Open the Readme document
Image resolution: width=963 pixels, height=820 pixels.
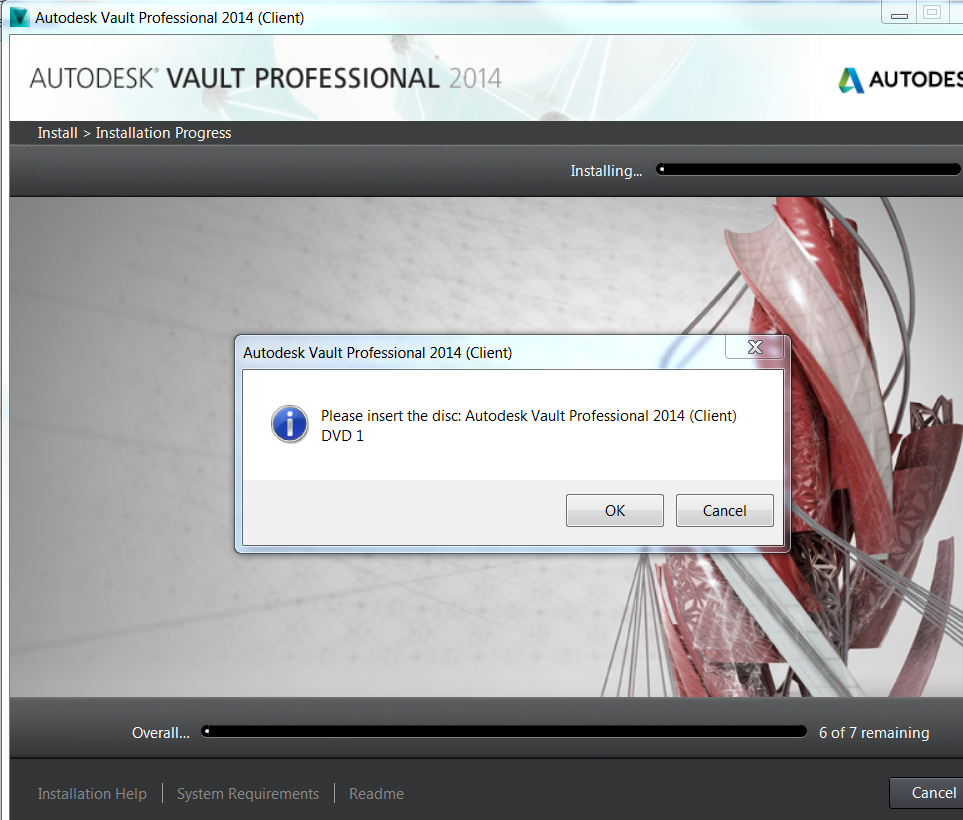pos(376,793)
